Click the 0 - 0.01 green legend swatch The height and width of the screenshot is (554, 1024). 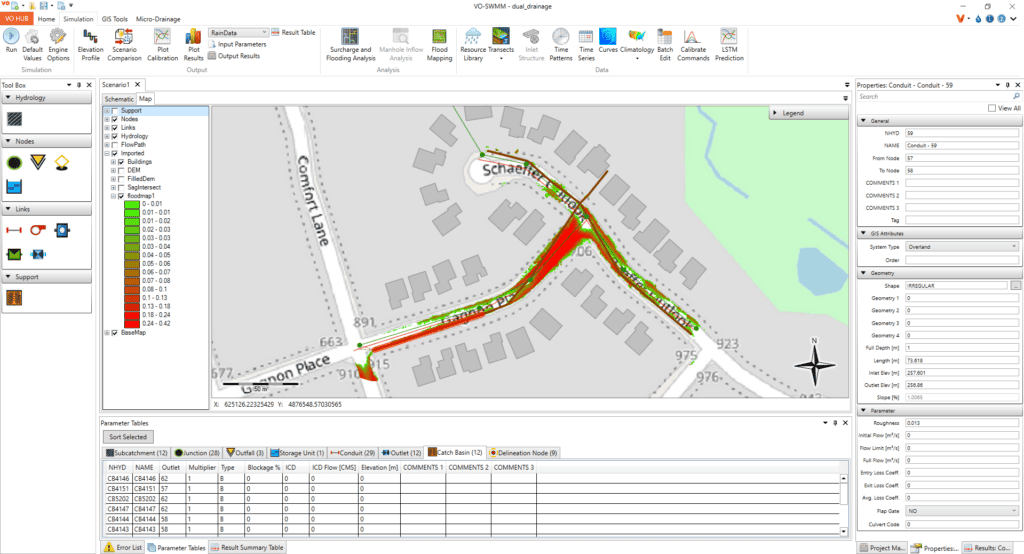[x=132, y=204]
